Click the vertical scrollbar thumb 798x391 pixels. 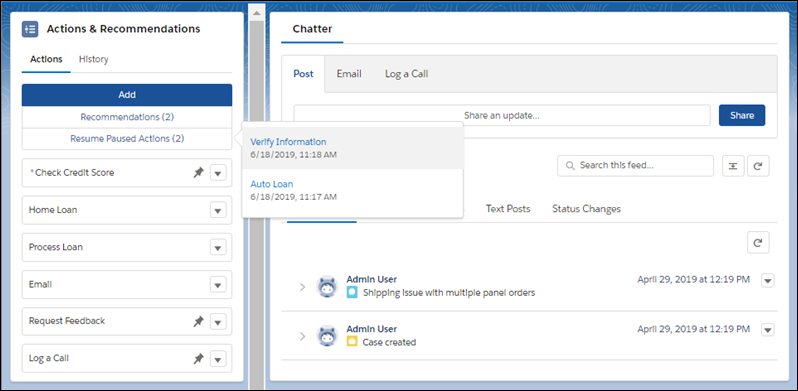(x=256, y=204)
